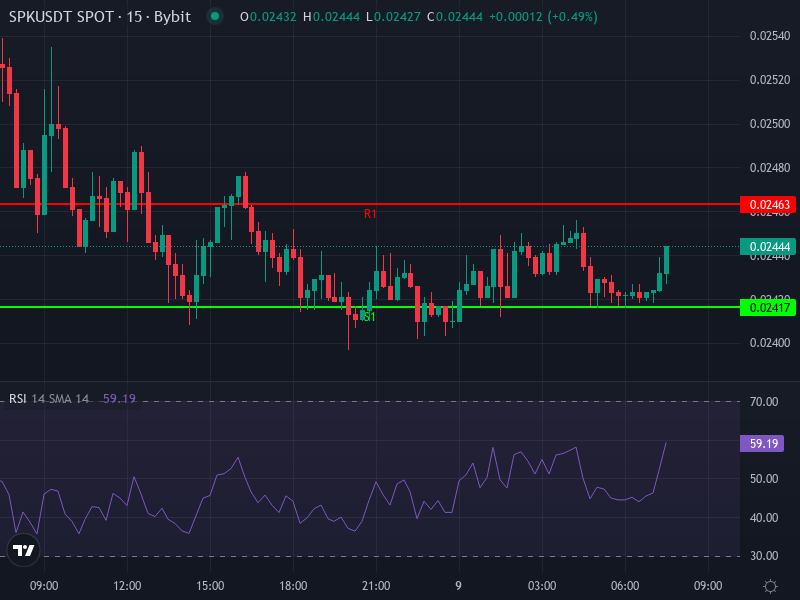Open chart settings via the gear icon
Viewport: 800px width, 600px height.
770,586
